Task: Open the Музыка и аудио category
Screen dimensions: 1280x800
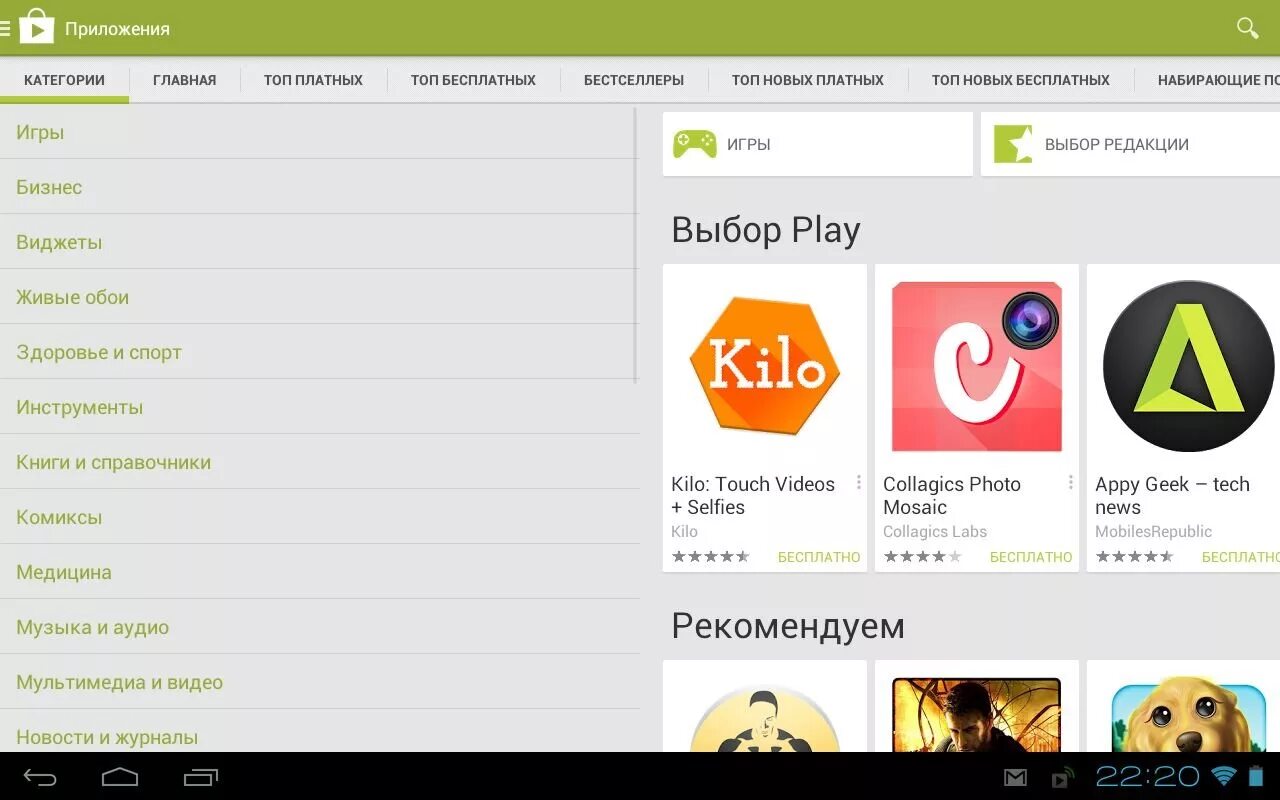Action: [x=318, y=627]
